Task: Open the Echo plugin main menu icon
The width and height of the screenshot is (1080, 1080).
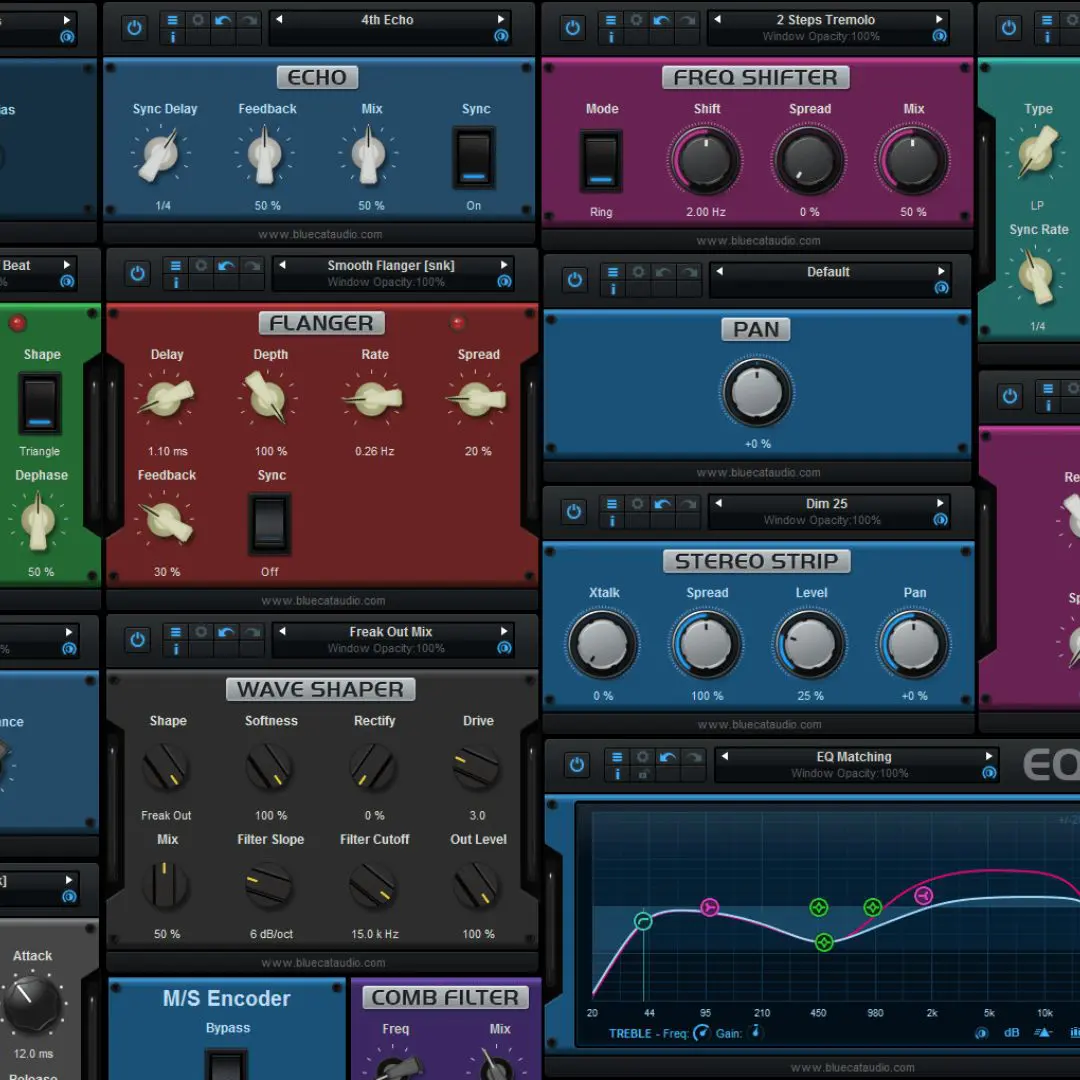Action: [x=172, y=20]
